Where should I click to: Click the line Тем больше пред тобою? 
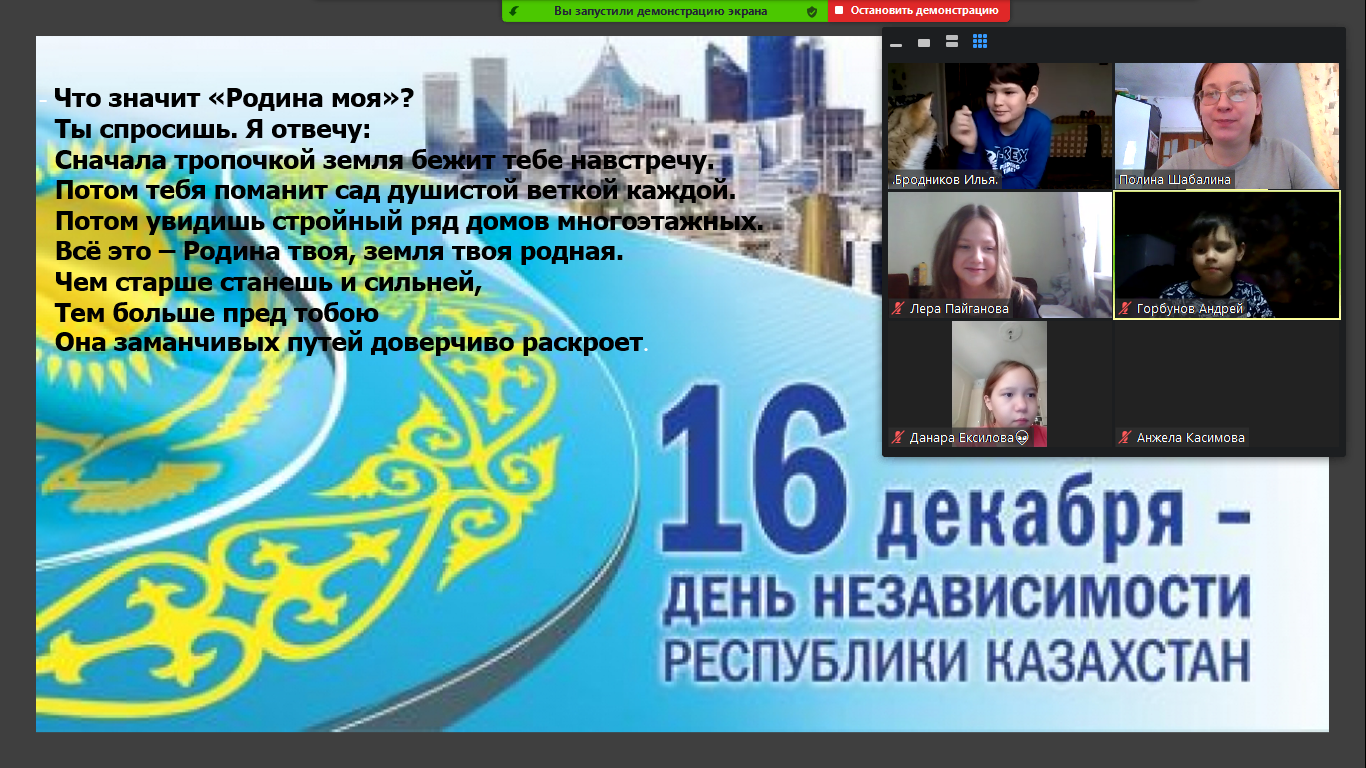(x=215, y=313)
